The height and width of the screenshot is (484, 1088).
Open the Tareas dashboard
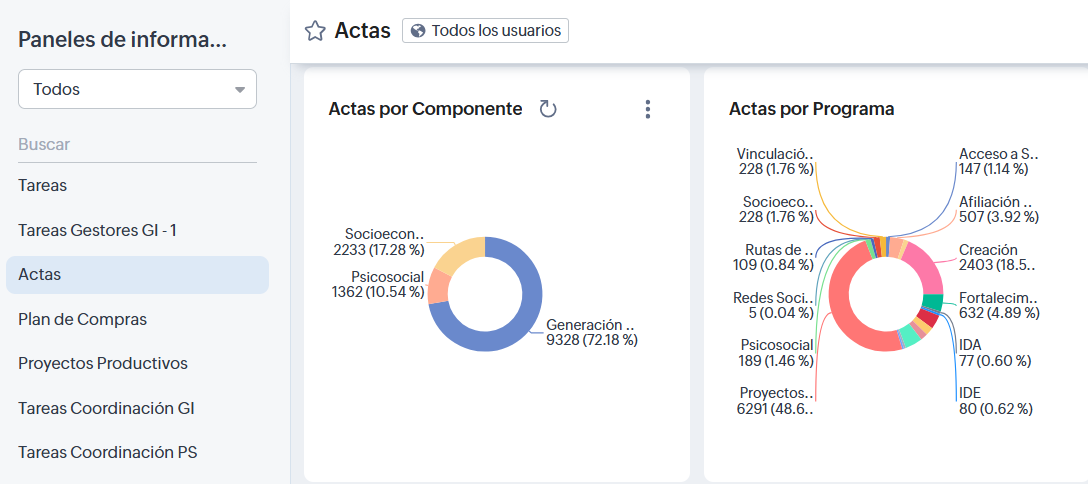(x=43, y=185)
